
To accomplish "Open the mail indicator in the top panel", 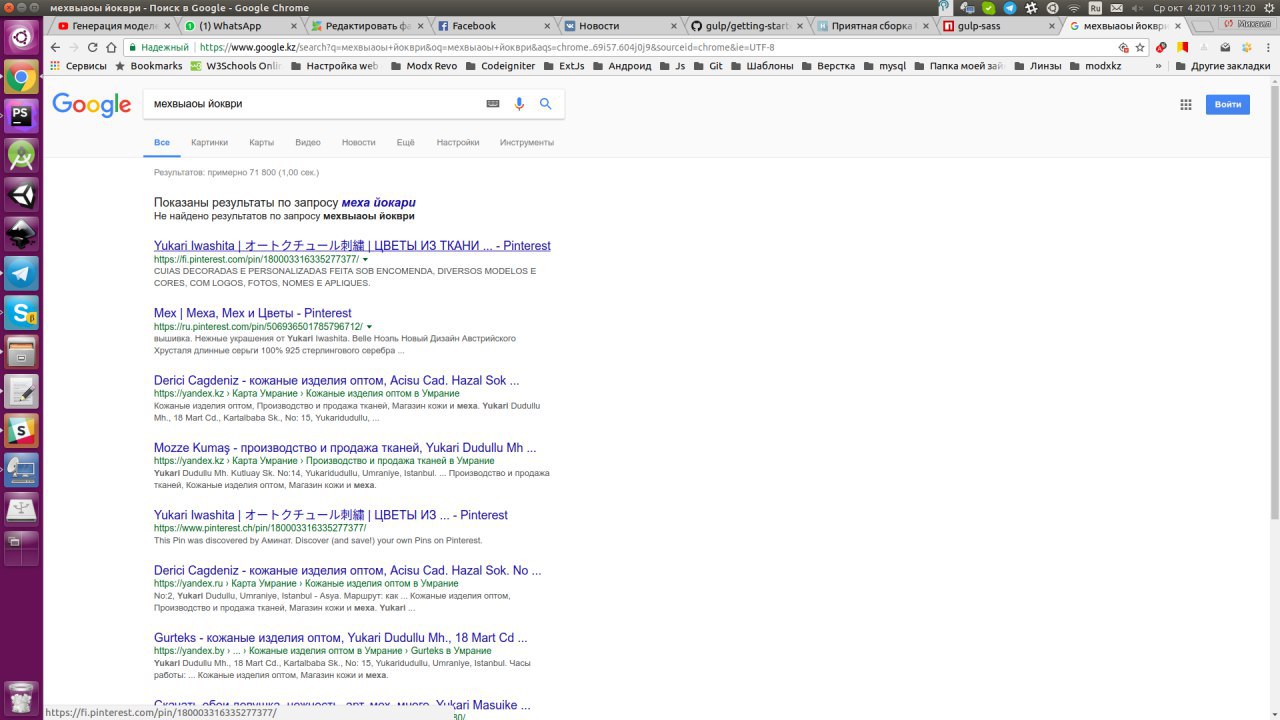I will 1117,8.
